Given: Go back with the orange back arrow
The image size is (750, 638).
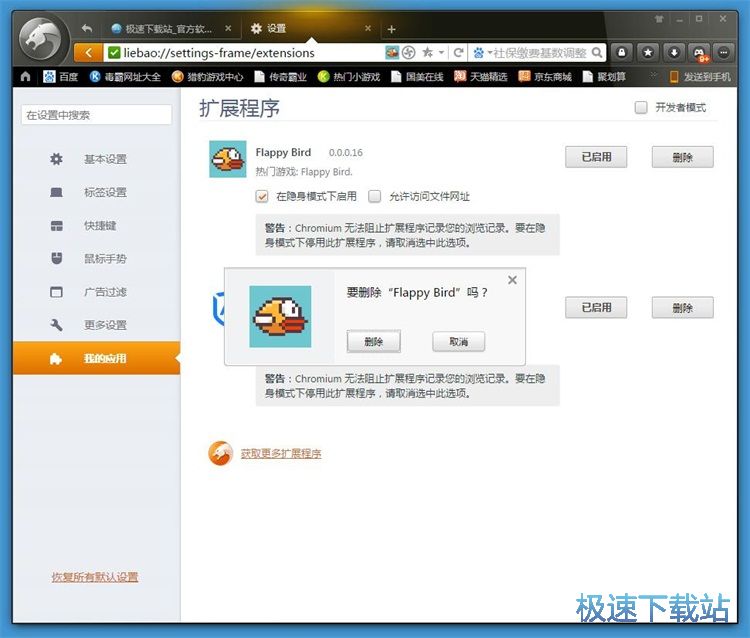Looking at the screenshot, I should coord(88,53).
